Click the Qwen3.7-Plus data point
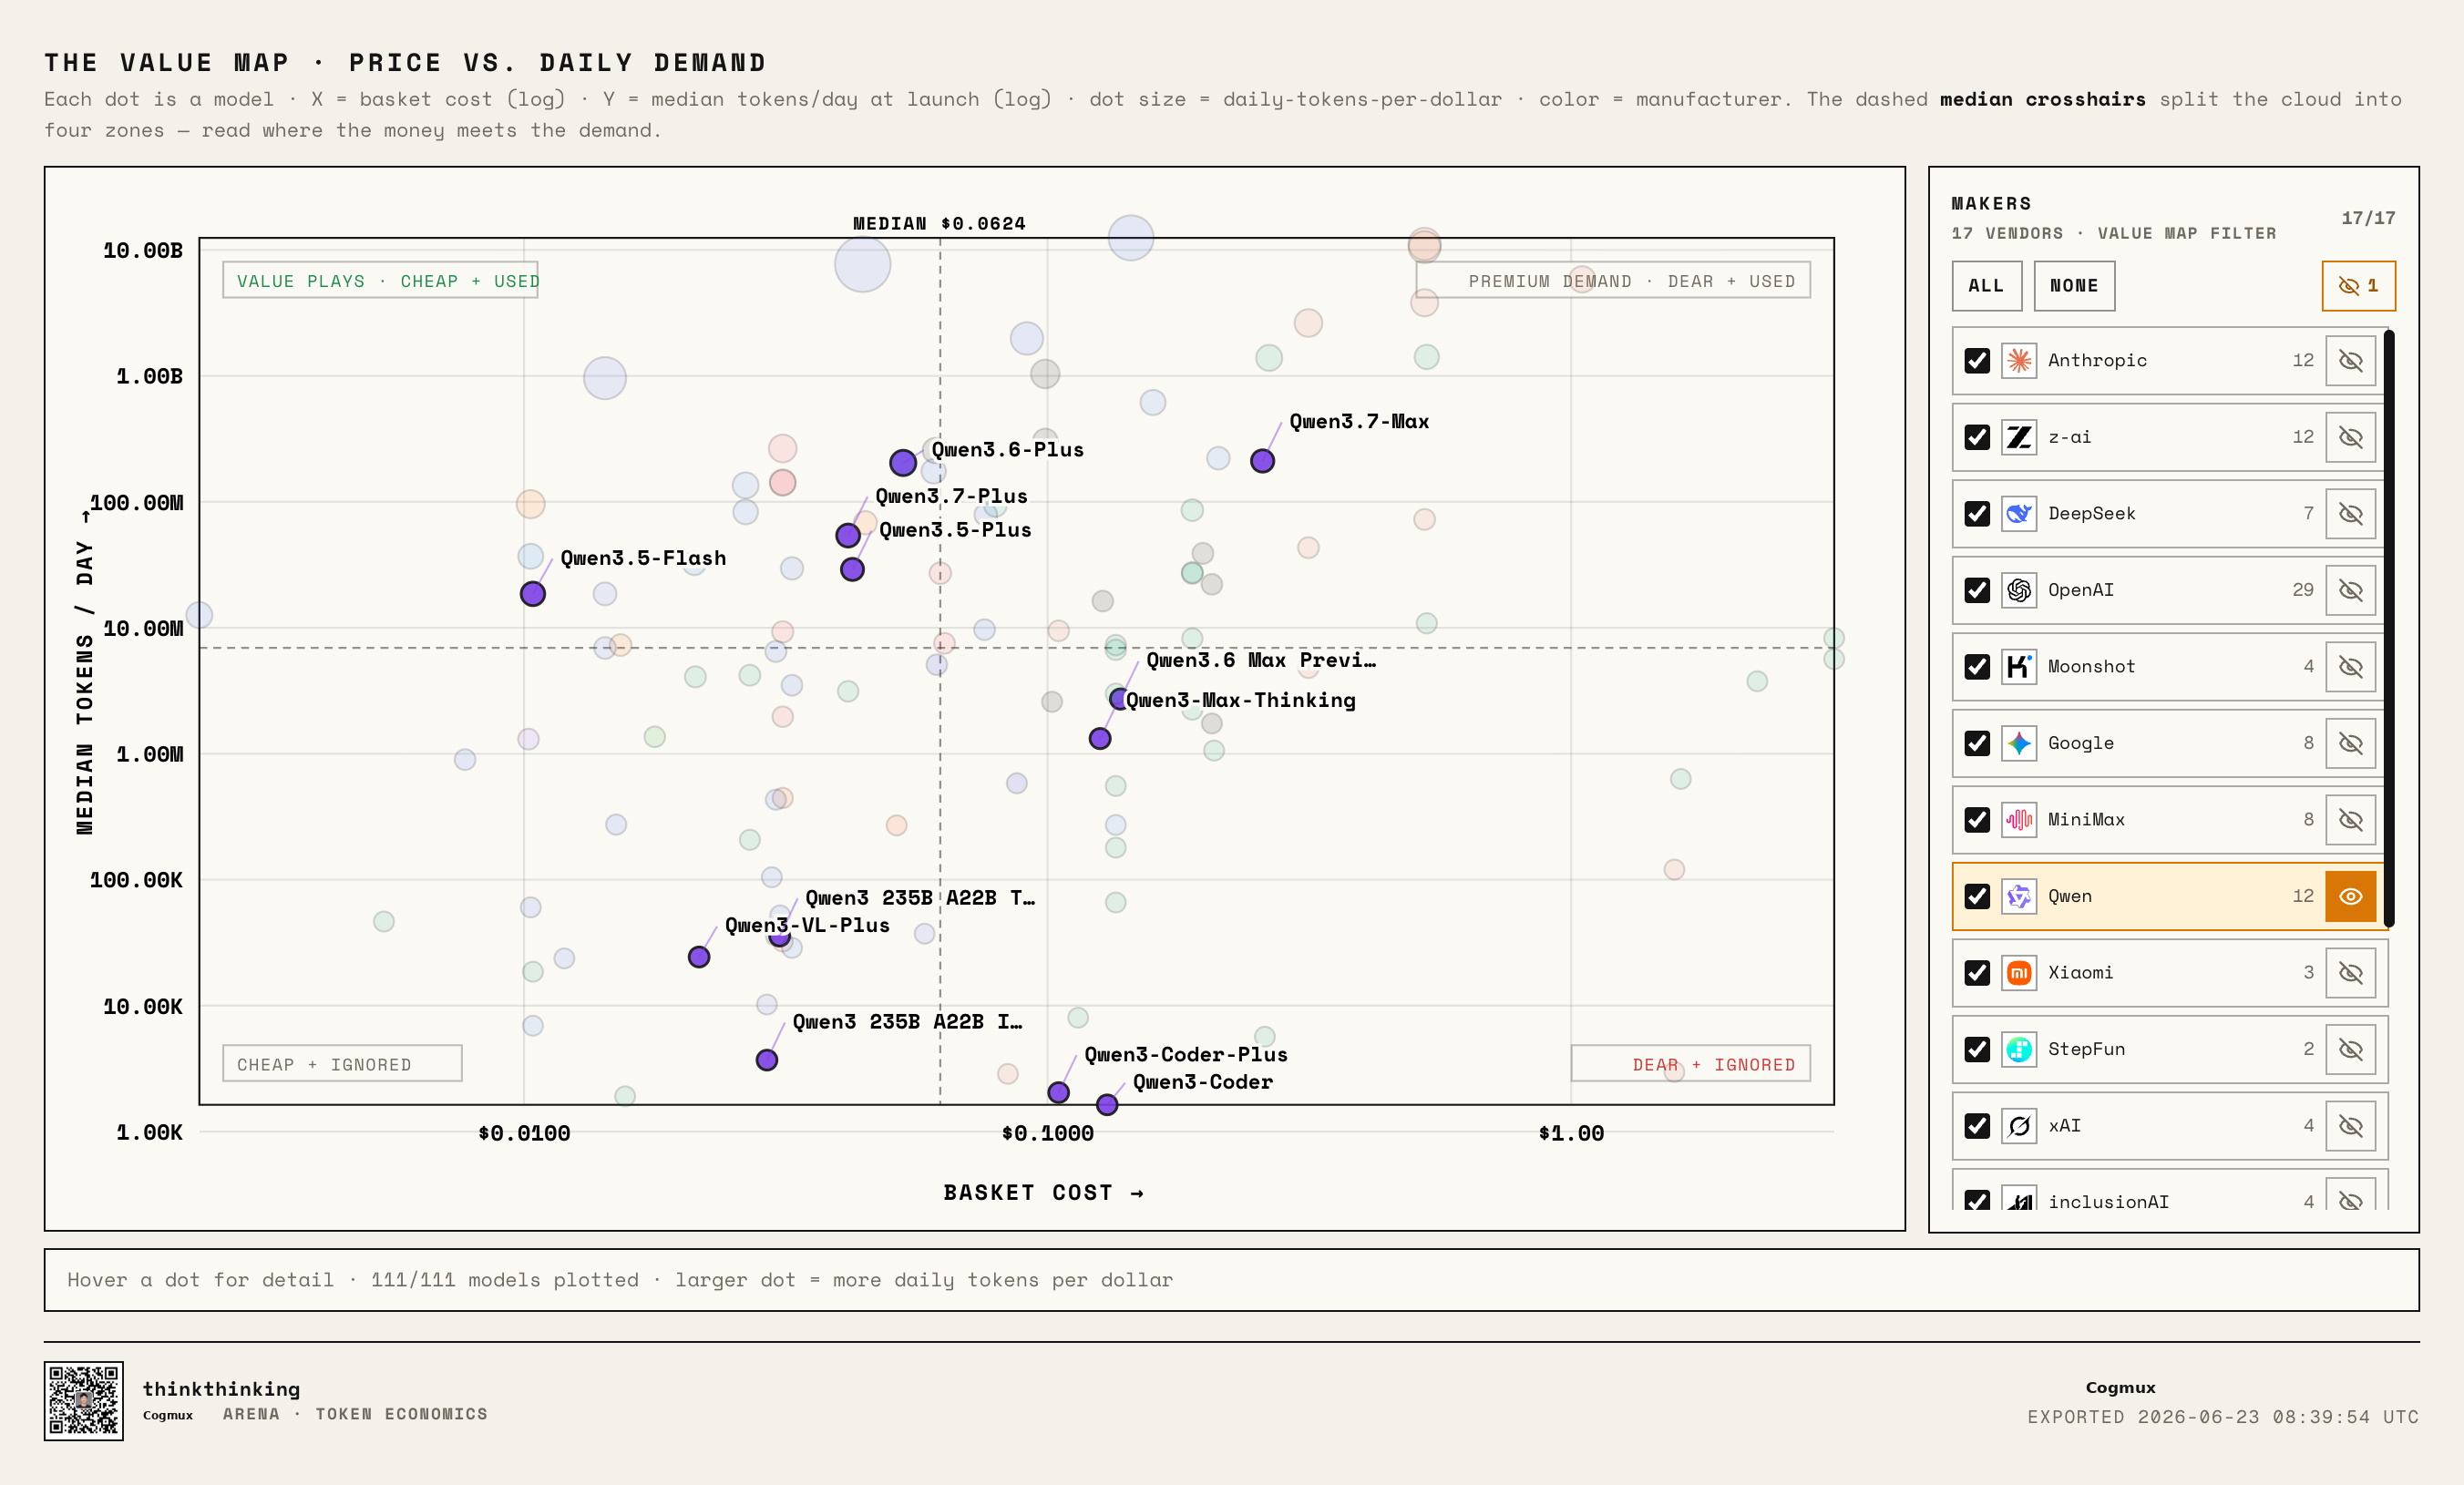 [848, 535]
